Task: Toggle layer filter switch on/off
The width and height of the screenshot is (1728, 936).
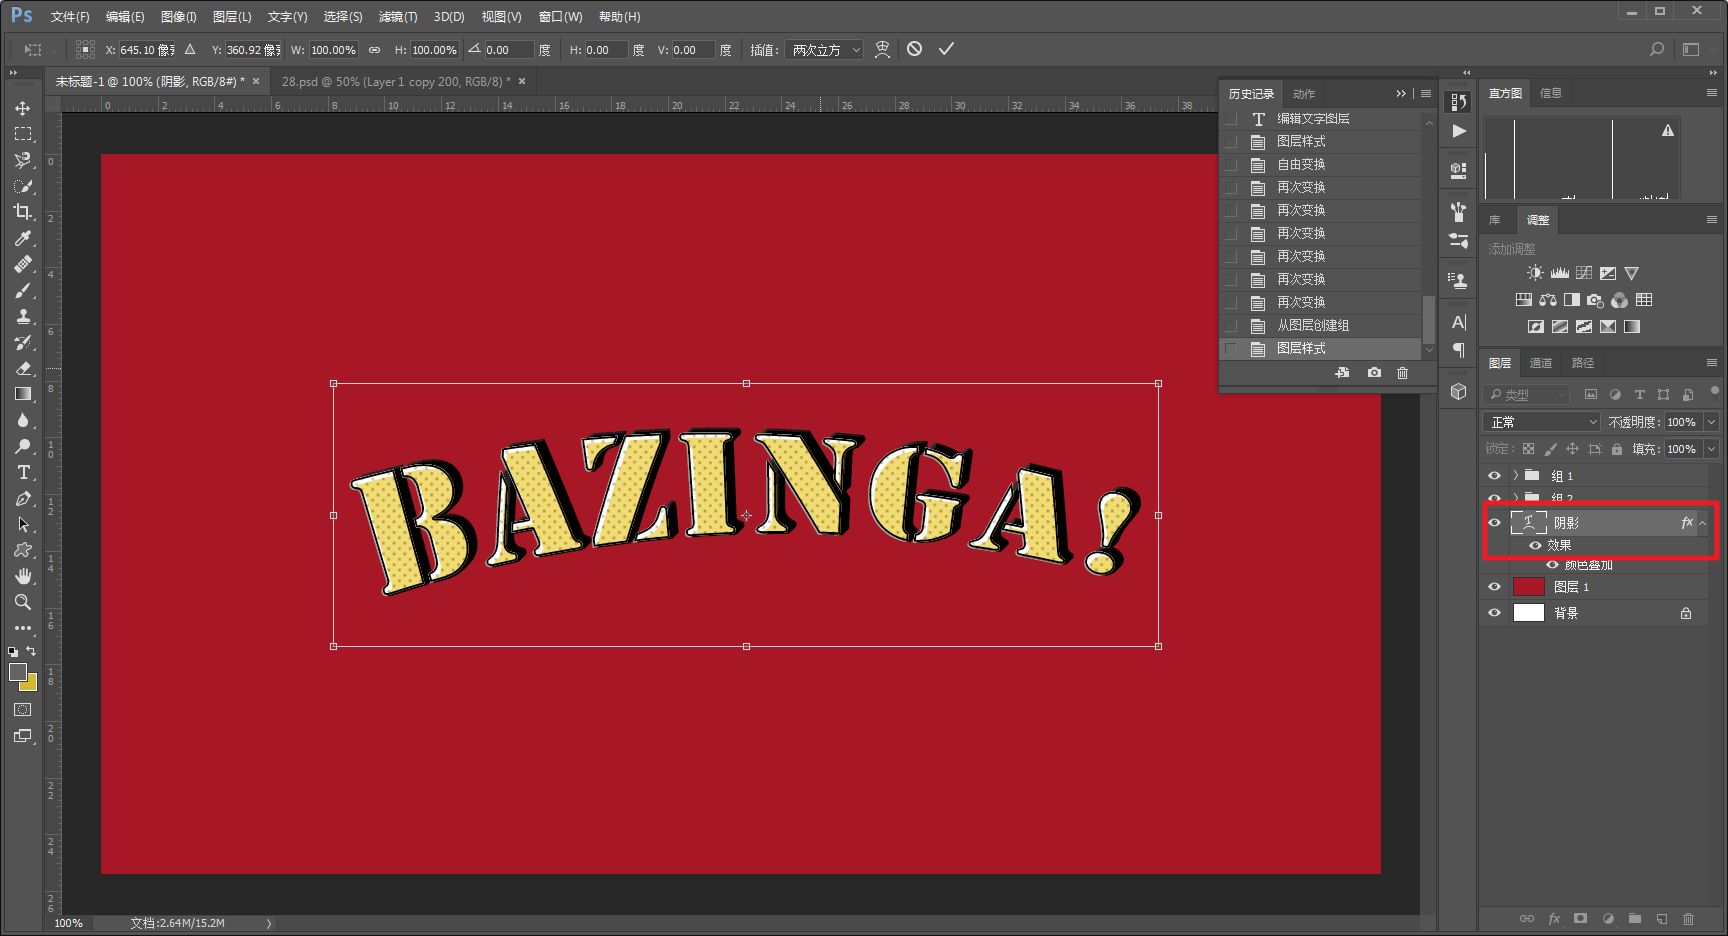Action: click(1714, 392)
